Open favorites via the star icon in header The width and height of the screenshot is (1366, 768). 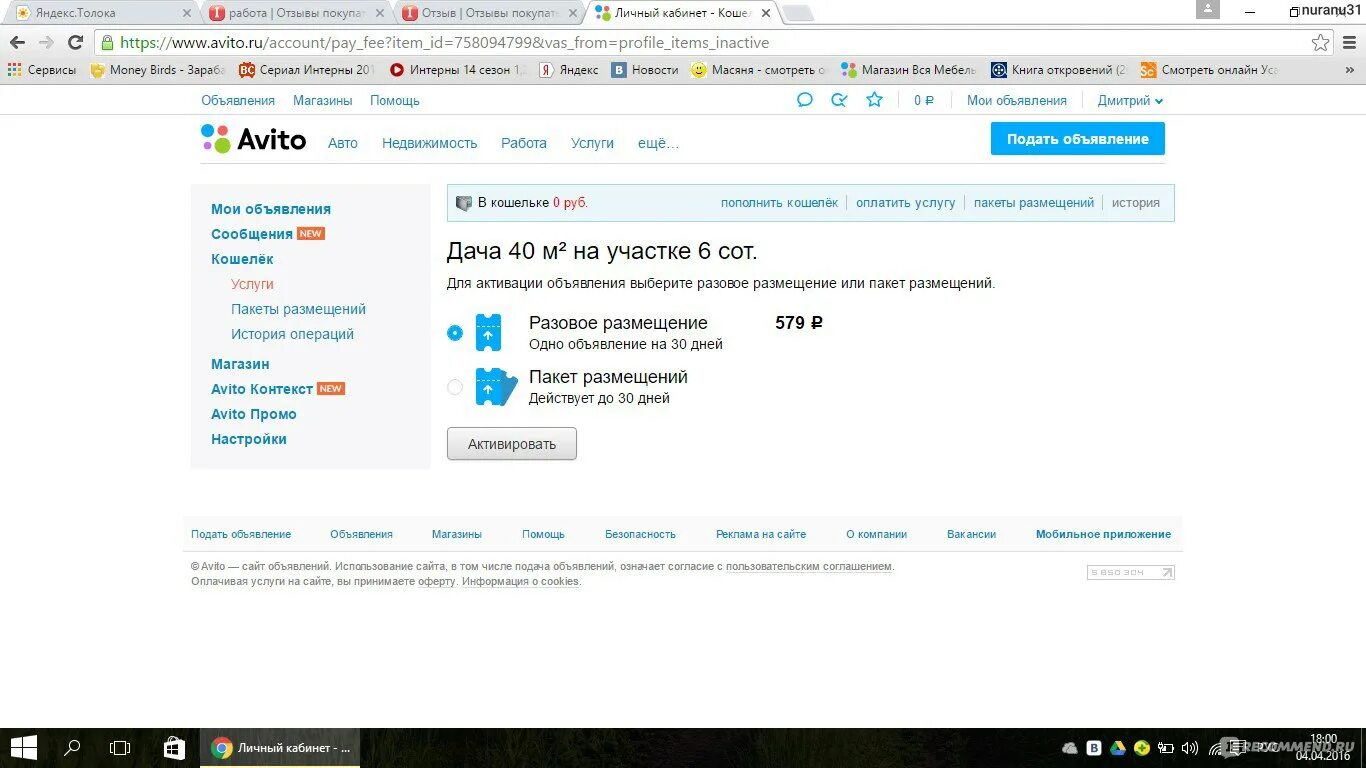874,100
